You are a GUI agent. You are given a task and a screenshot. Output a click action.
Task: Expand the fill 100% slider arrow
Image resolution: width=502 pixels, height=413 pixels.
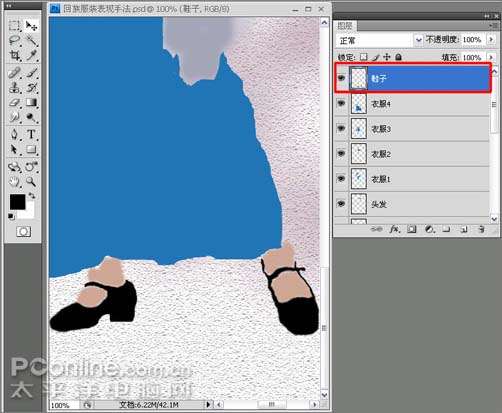pos(491,57)
